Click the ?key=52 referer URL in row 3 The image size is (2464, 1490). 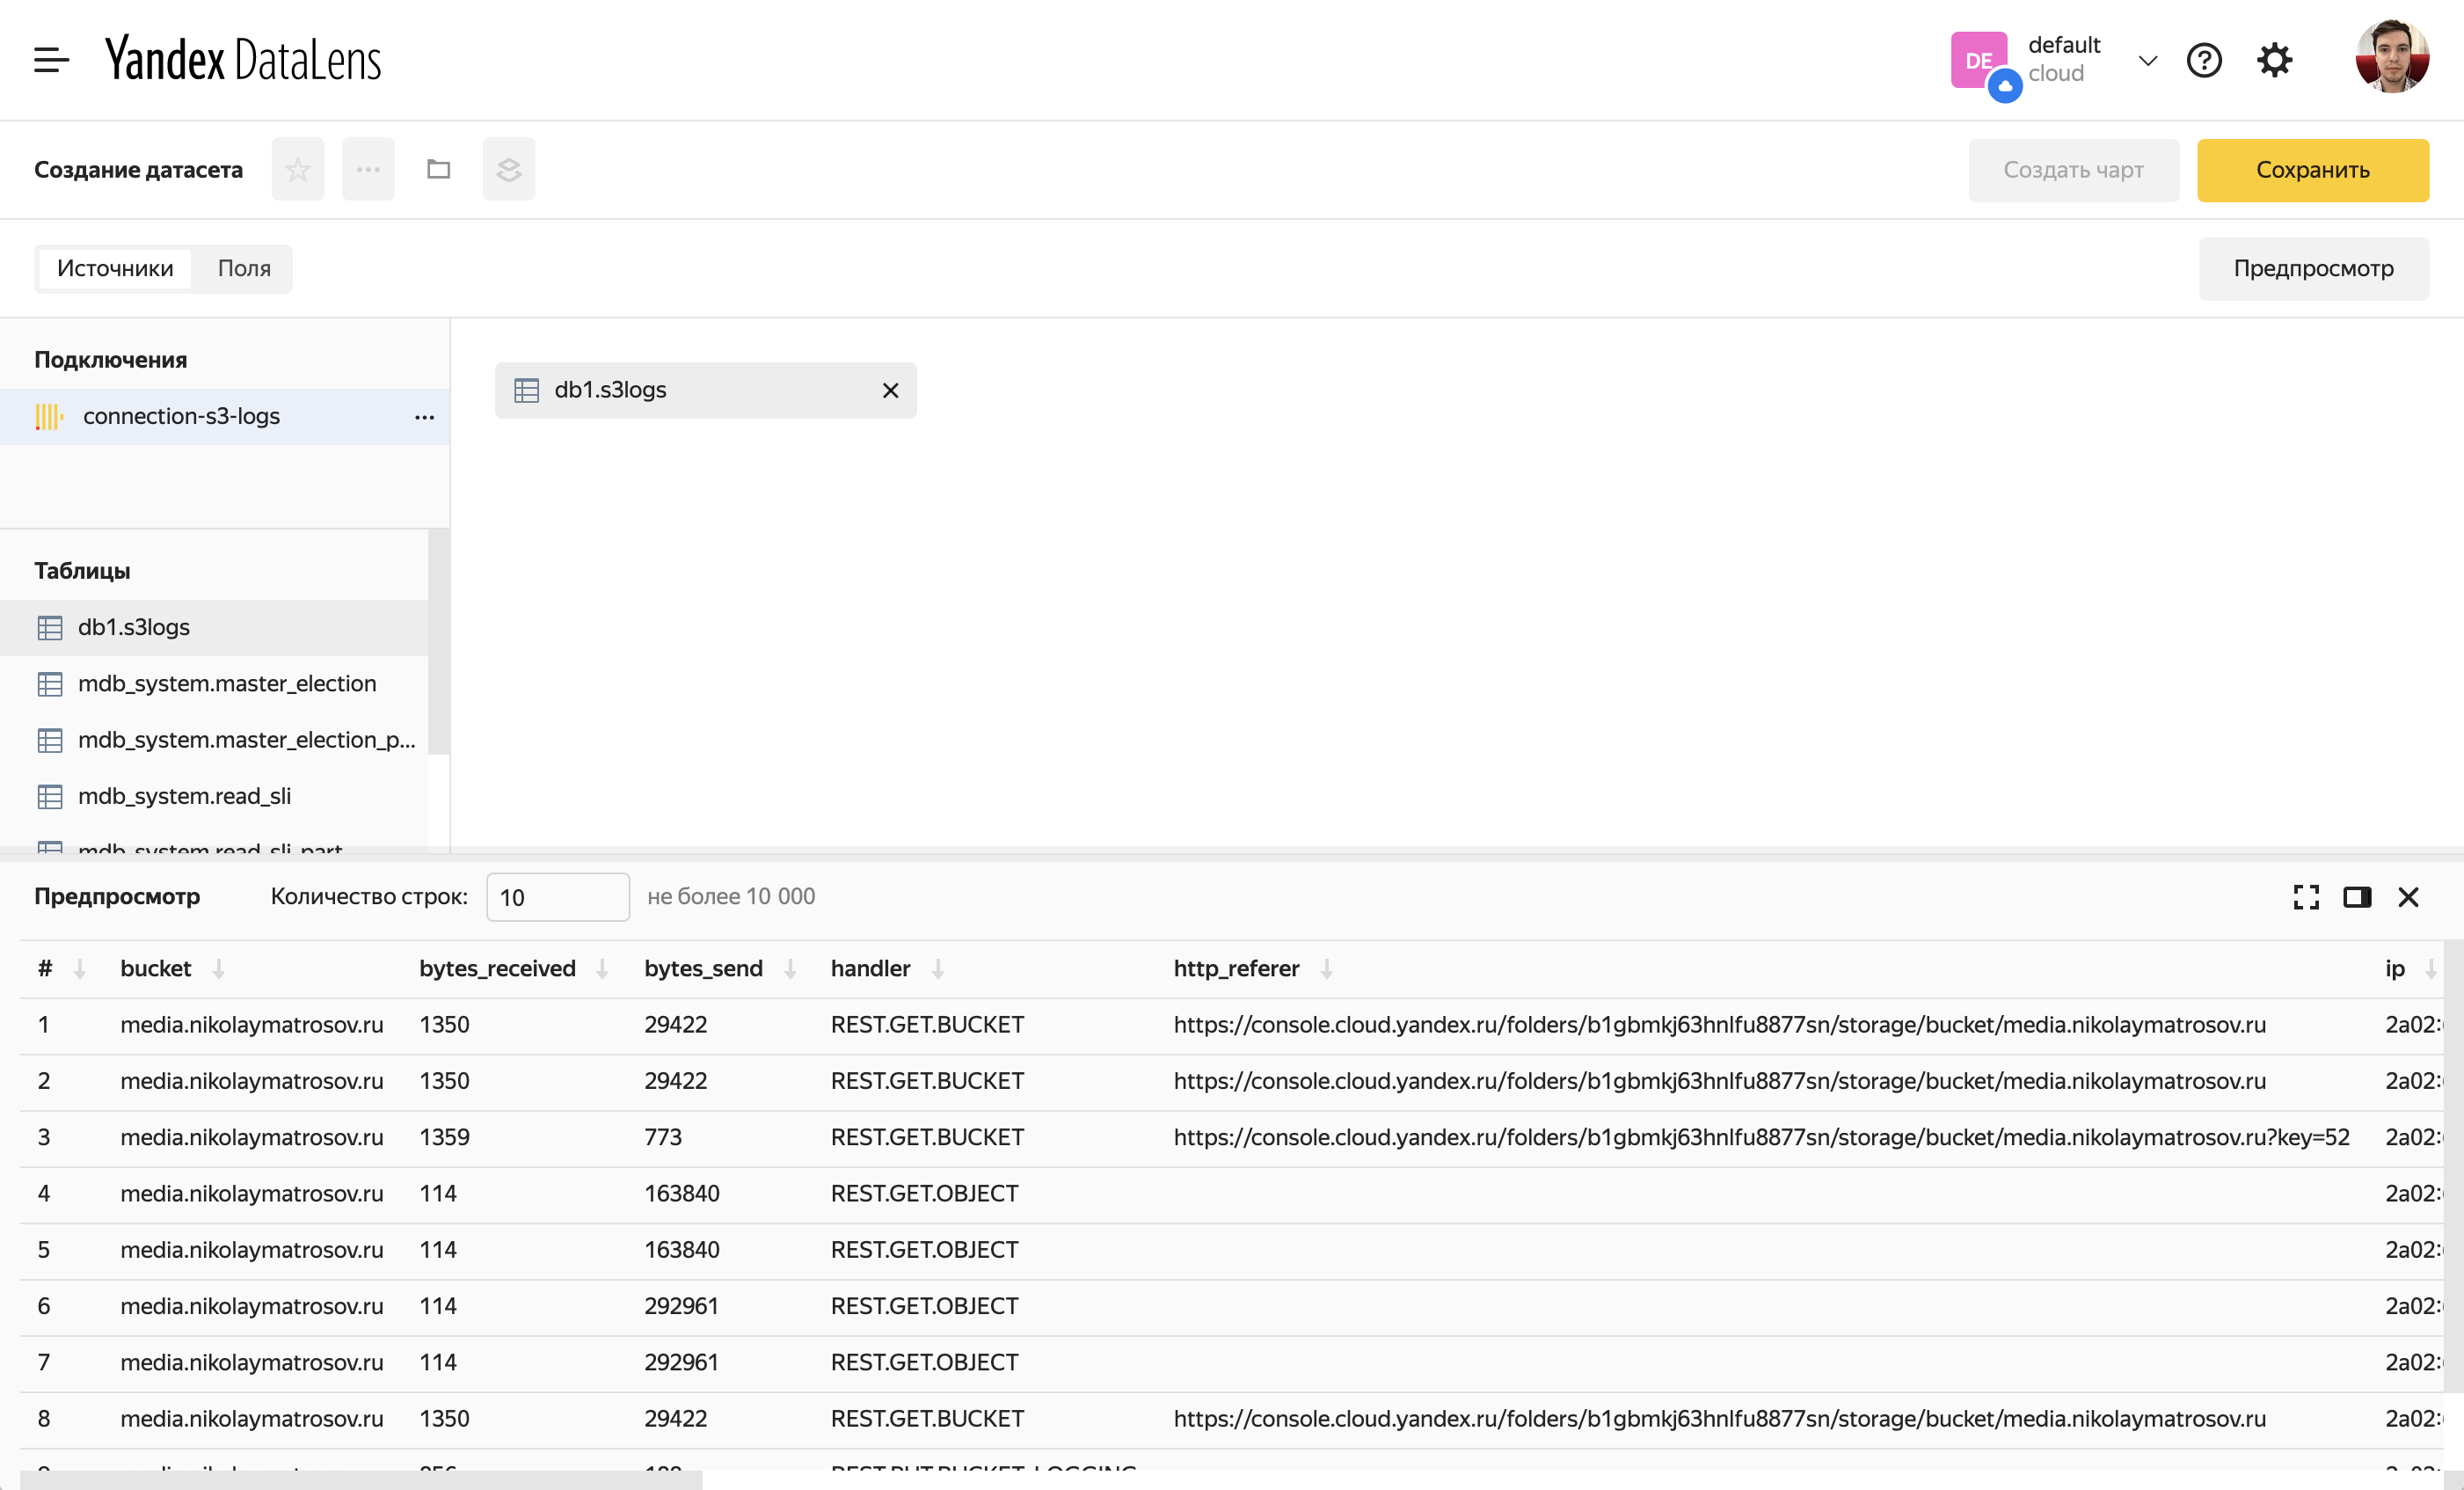click(1761, 1137)
